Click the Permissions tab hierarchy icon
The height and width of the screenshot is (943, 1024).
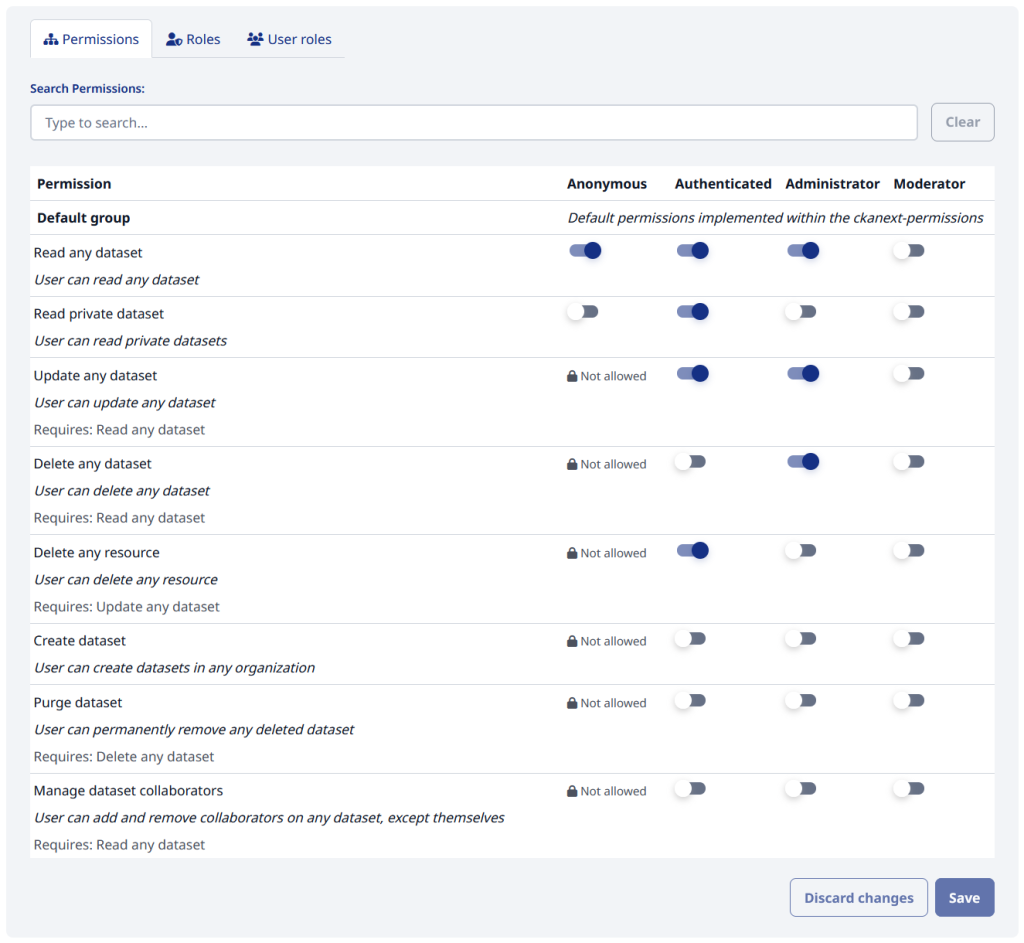(50, 39)
